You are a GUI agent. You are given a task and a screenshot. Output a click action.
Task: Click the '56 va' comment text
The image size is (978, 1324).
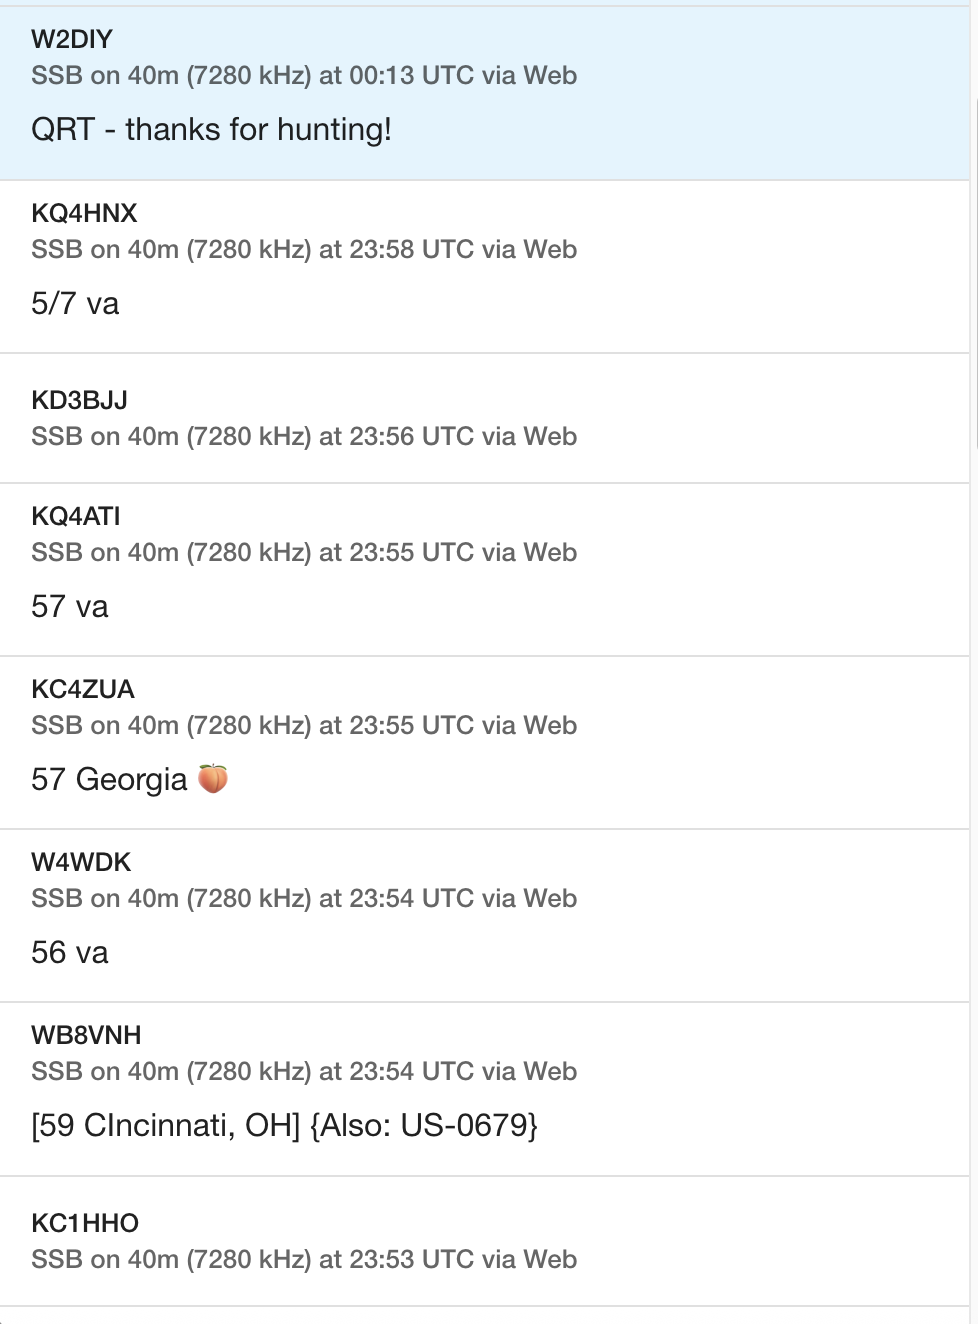[x=69, y=953]
